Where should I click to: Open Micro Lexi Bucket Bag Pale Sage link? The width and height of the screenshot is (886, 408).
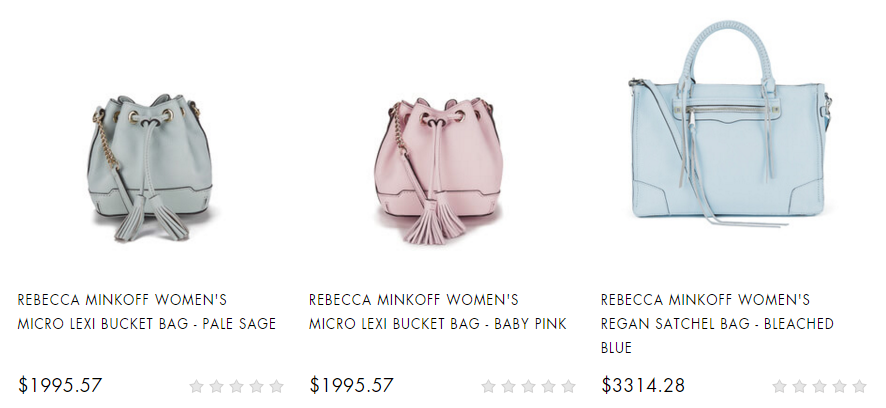pyautogui.click(x=147, y=311)
